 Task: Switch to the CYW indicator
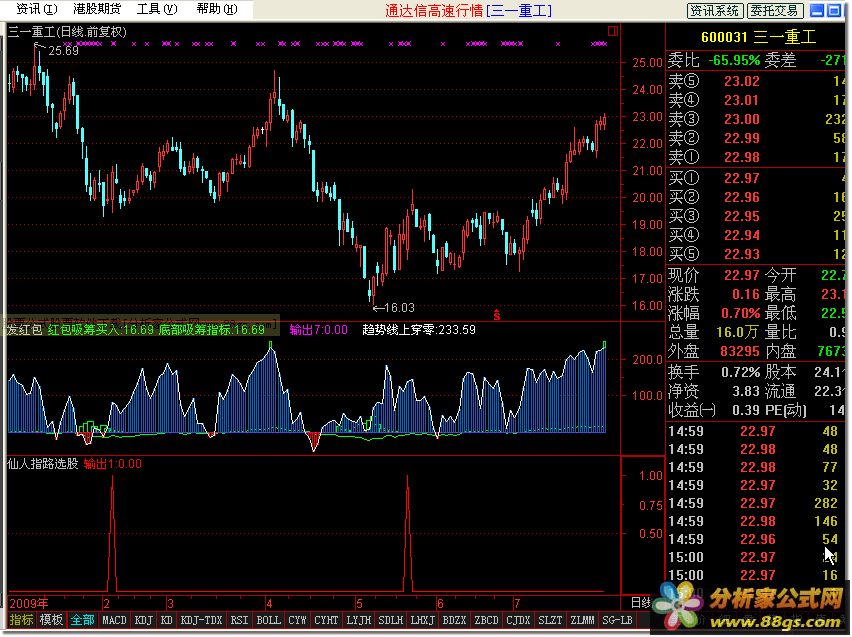297,620
